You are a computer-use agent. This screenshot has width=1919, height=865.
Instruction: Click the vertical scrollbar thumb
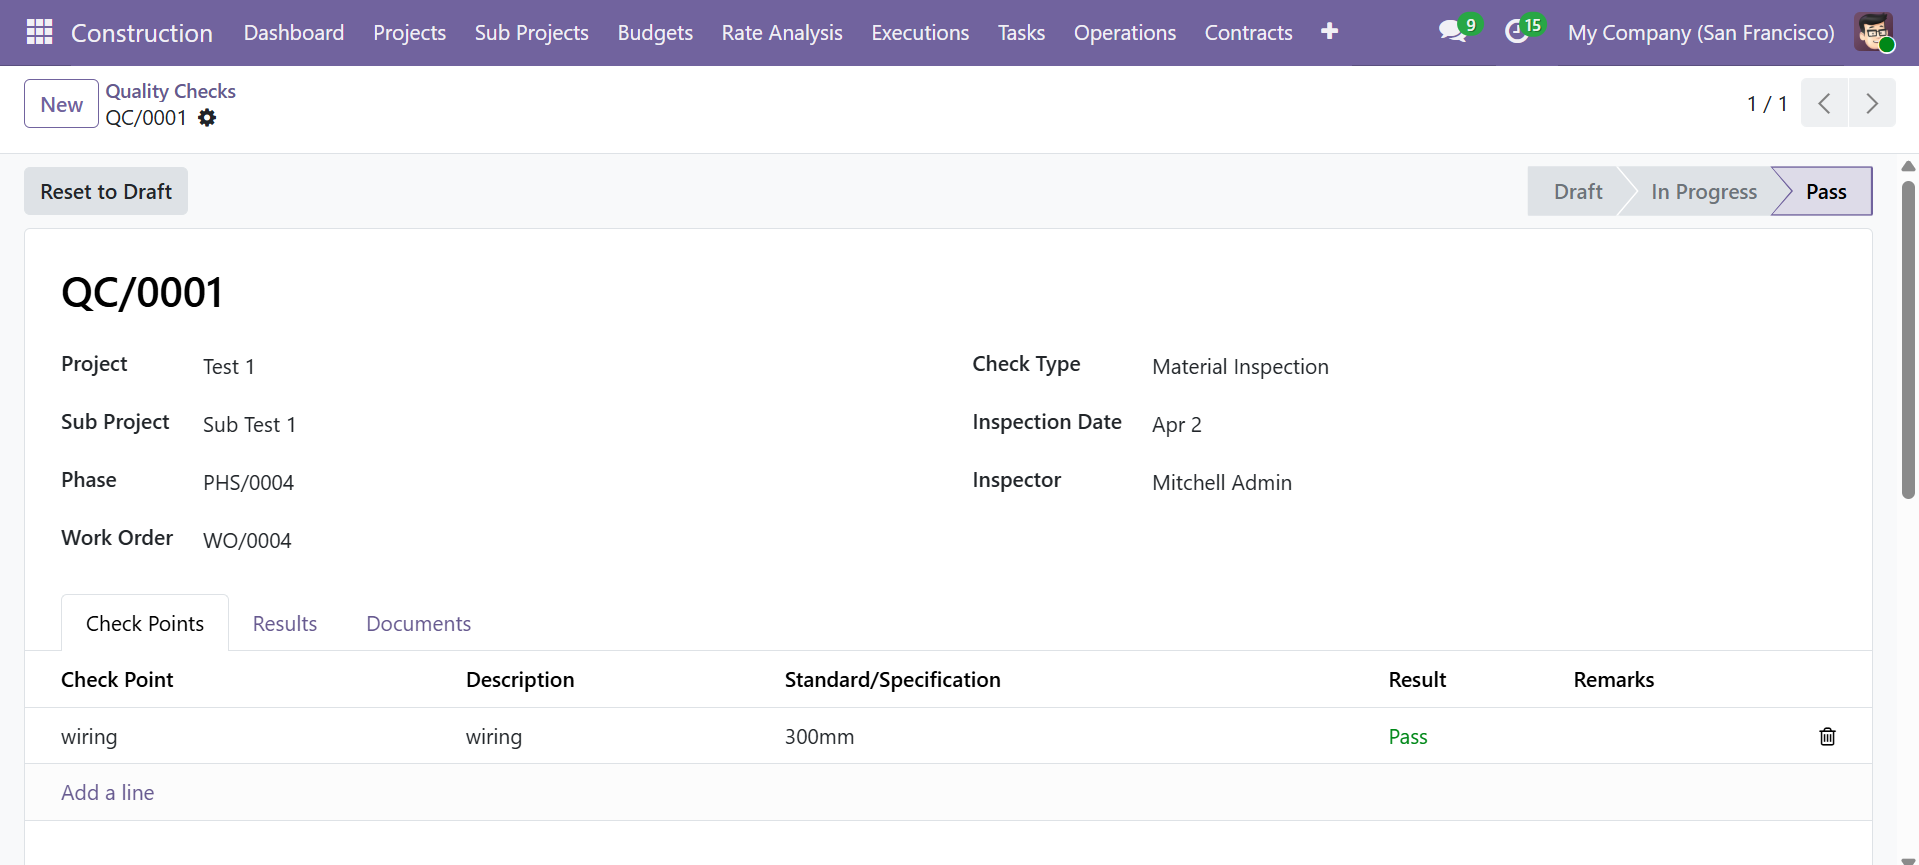click(x=1908, y=340)
